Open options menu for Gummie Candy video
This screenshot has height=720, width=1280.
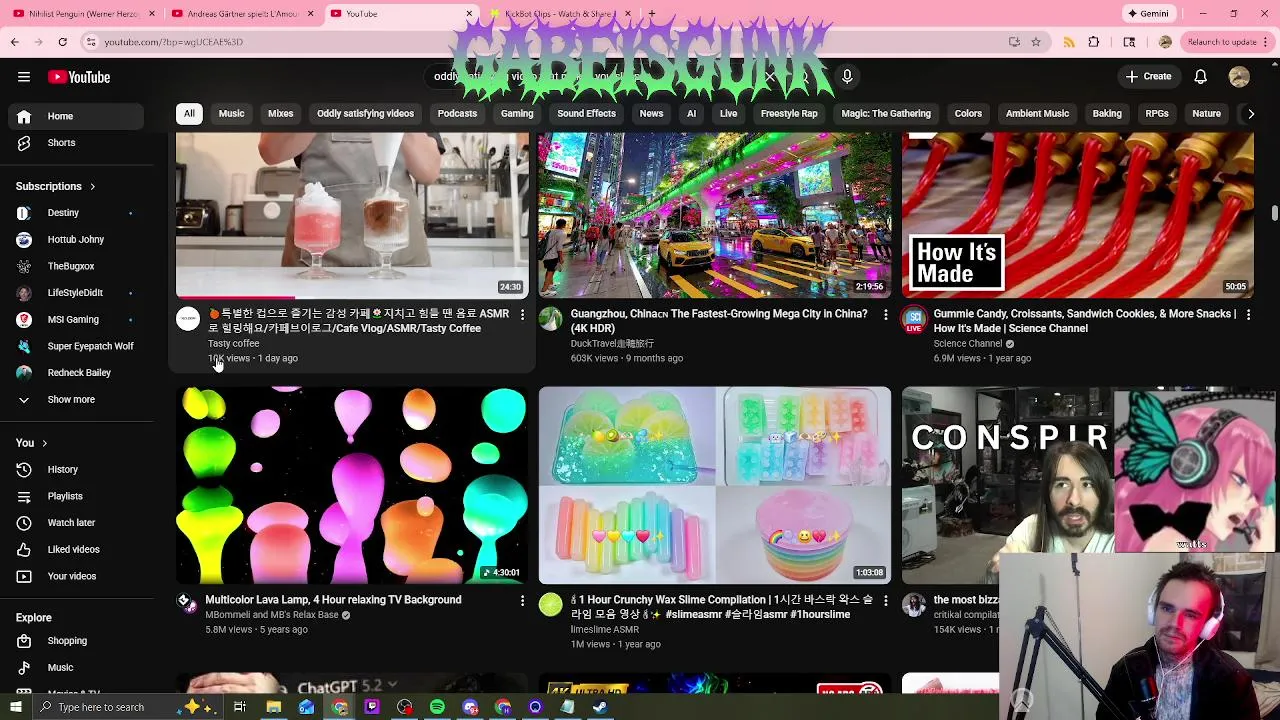click(x=1248, y=315)
